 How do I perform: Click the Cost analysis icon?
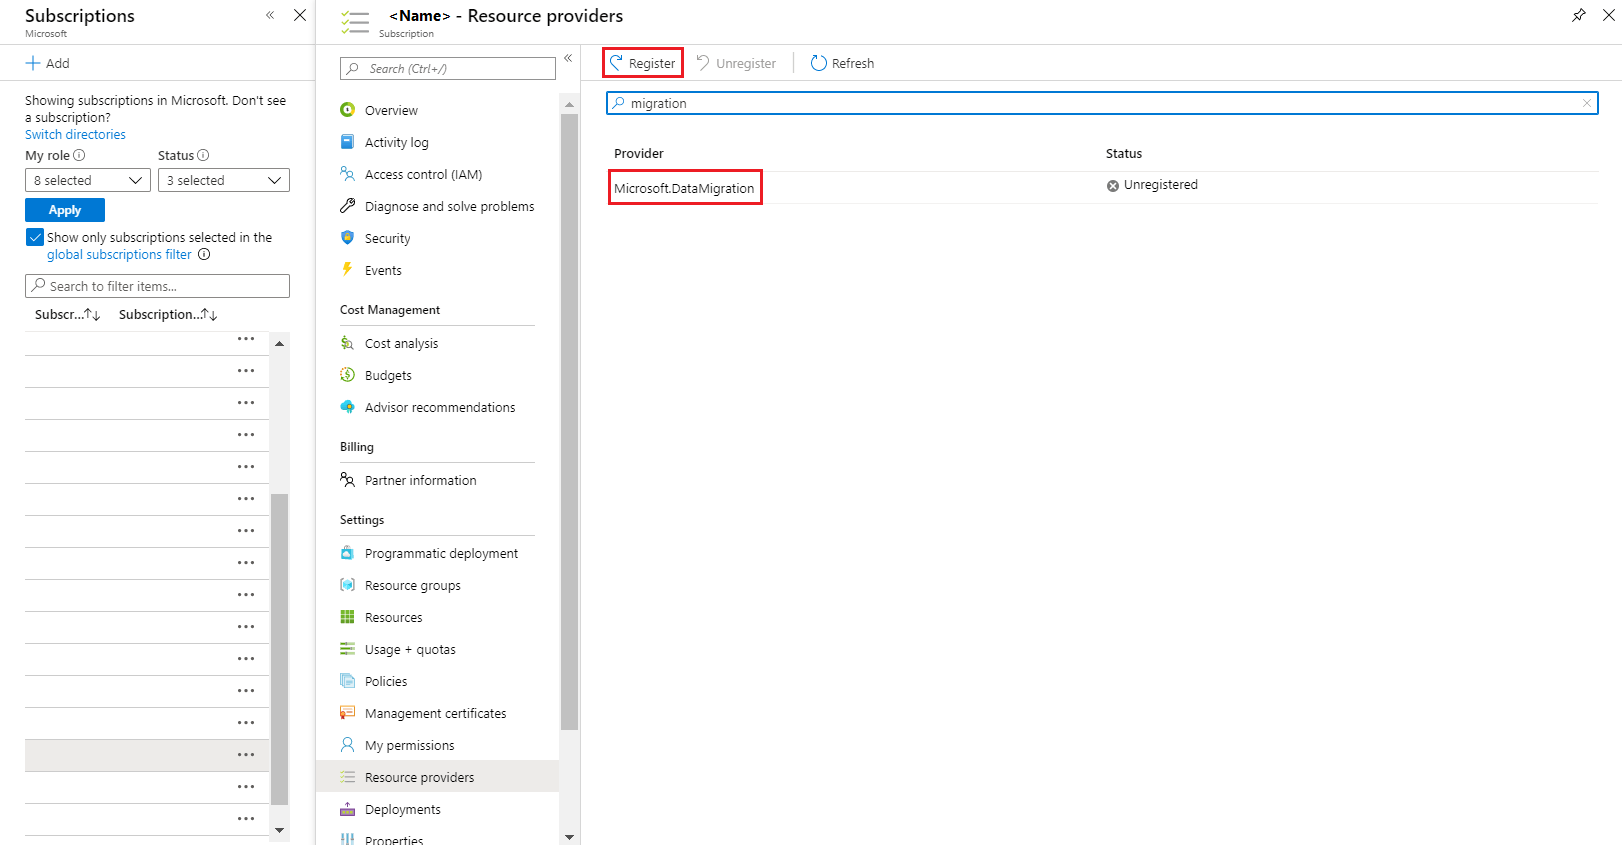pos(347,343)
